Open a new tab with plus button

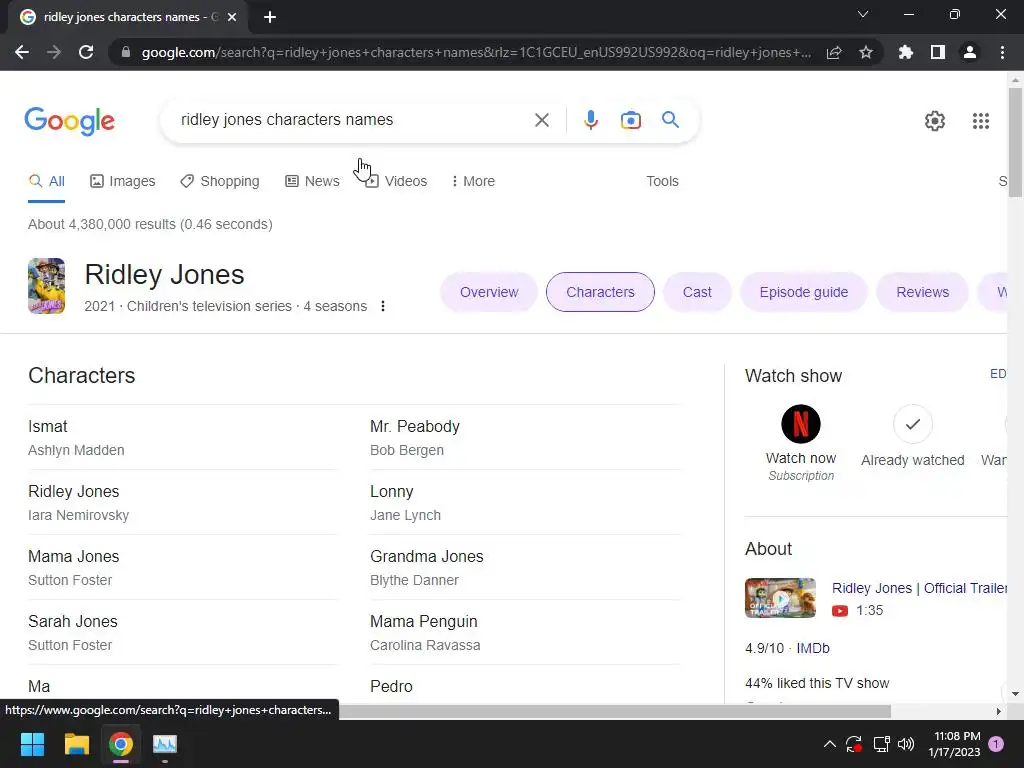point(270,17)
